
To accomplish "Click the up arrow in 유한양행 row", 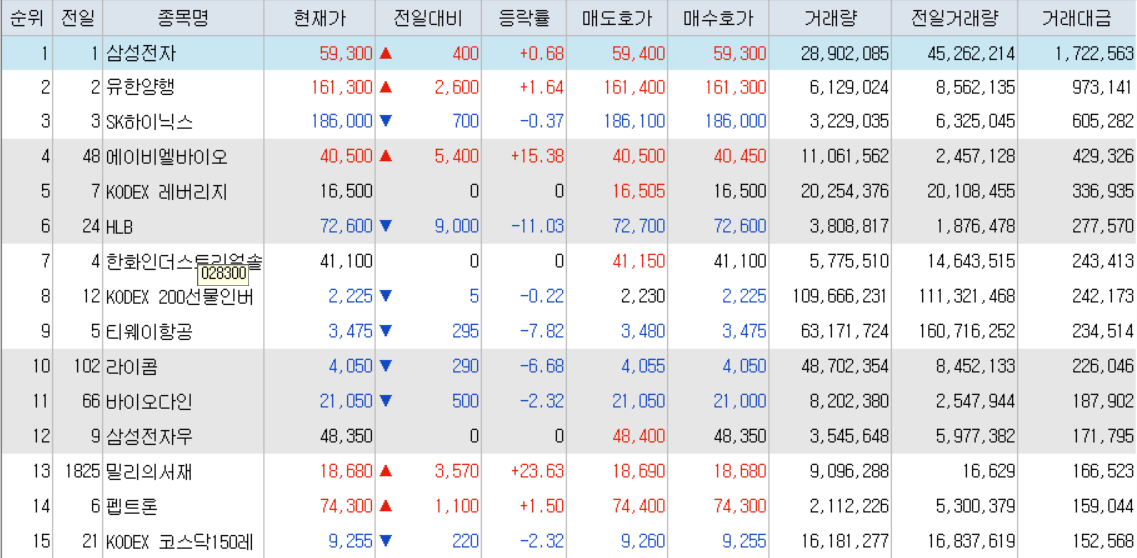I will point(386,88).
